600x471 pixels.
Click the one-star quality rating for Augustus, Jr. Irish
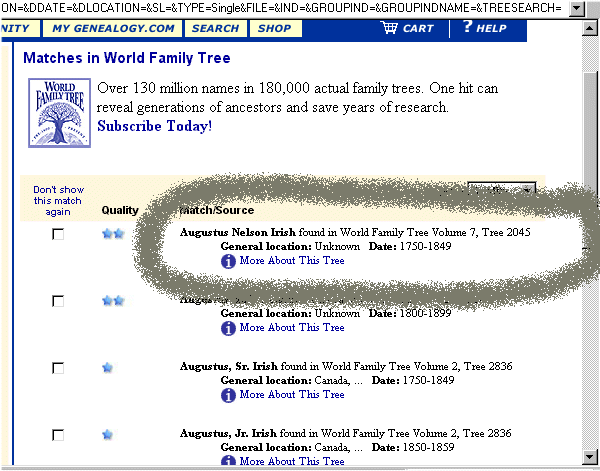(x=108, y=435)
